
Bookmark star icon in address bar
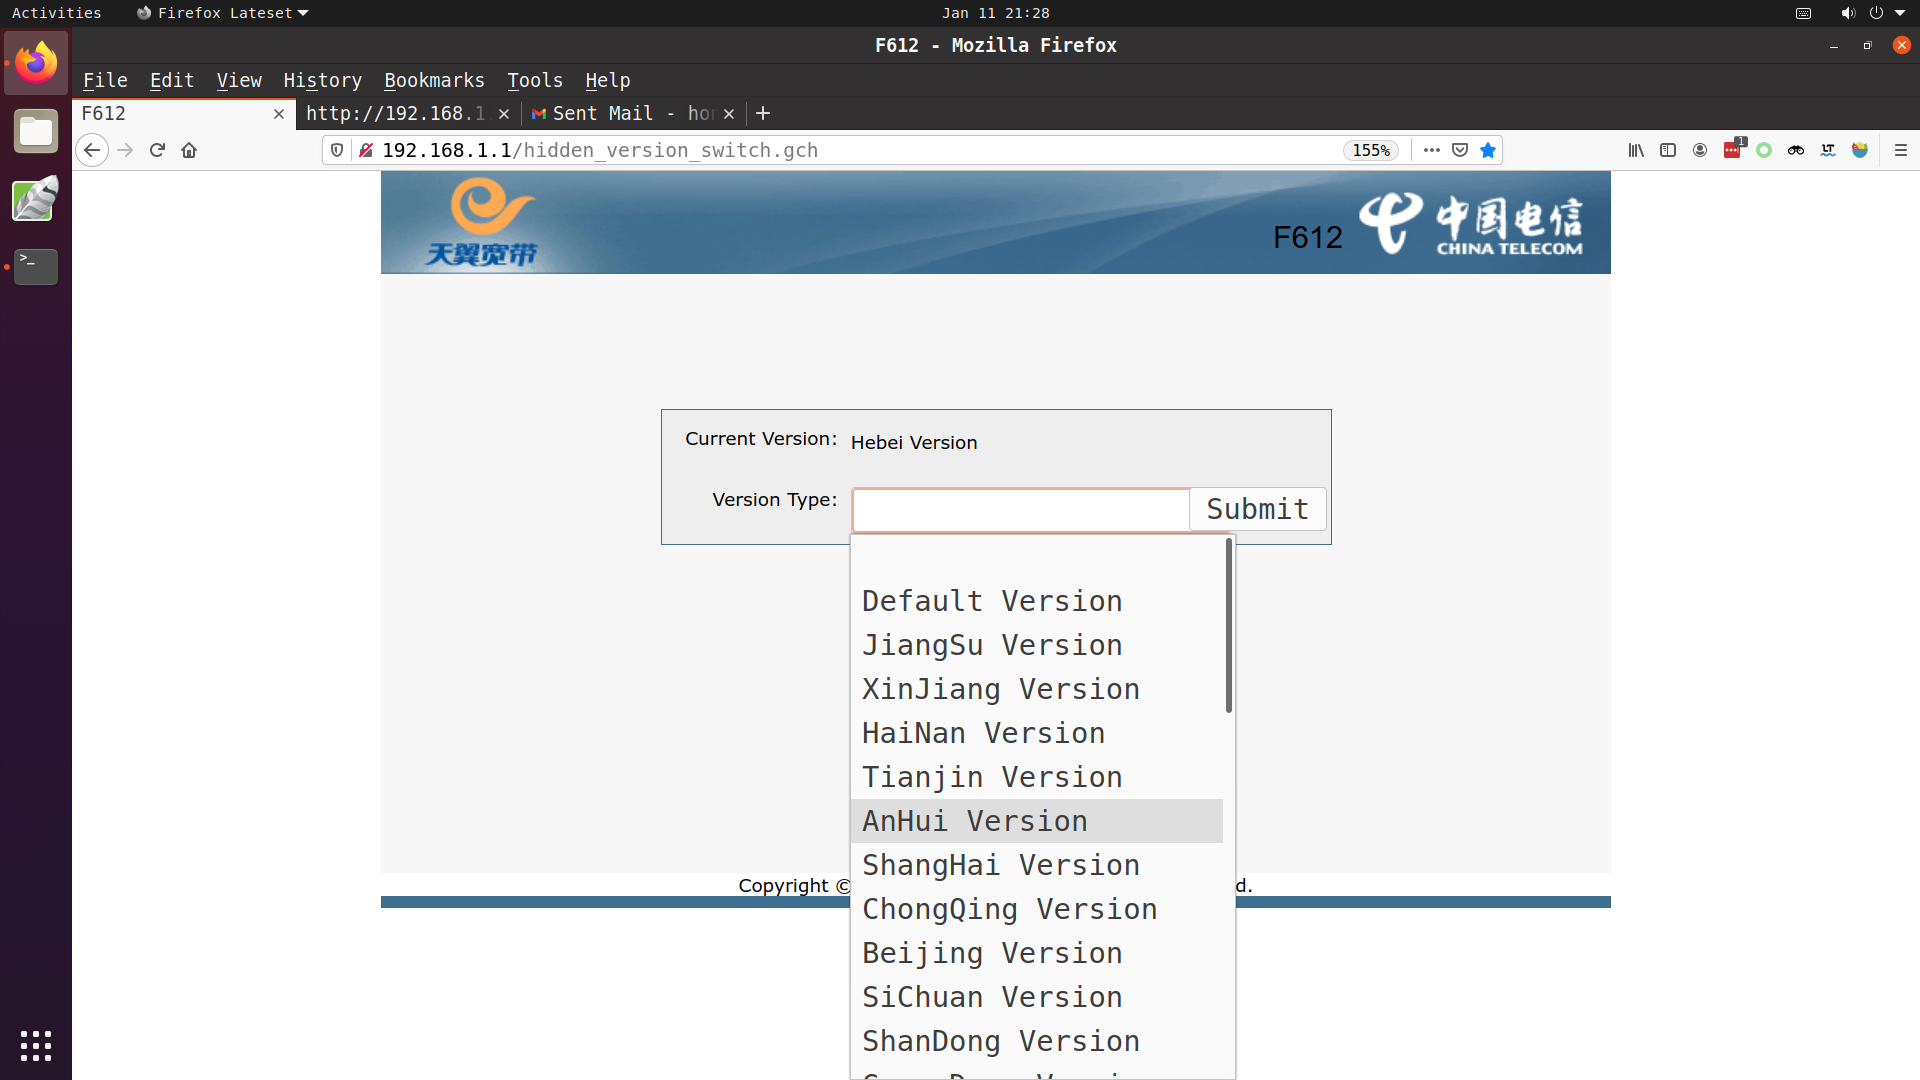pos(1488,150)
